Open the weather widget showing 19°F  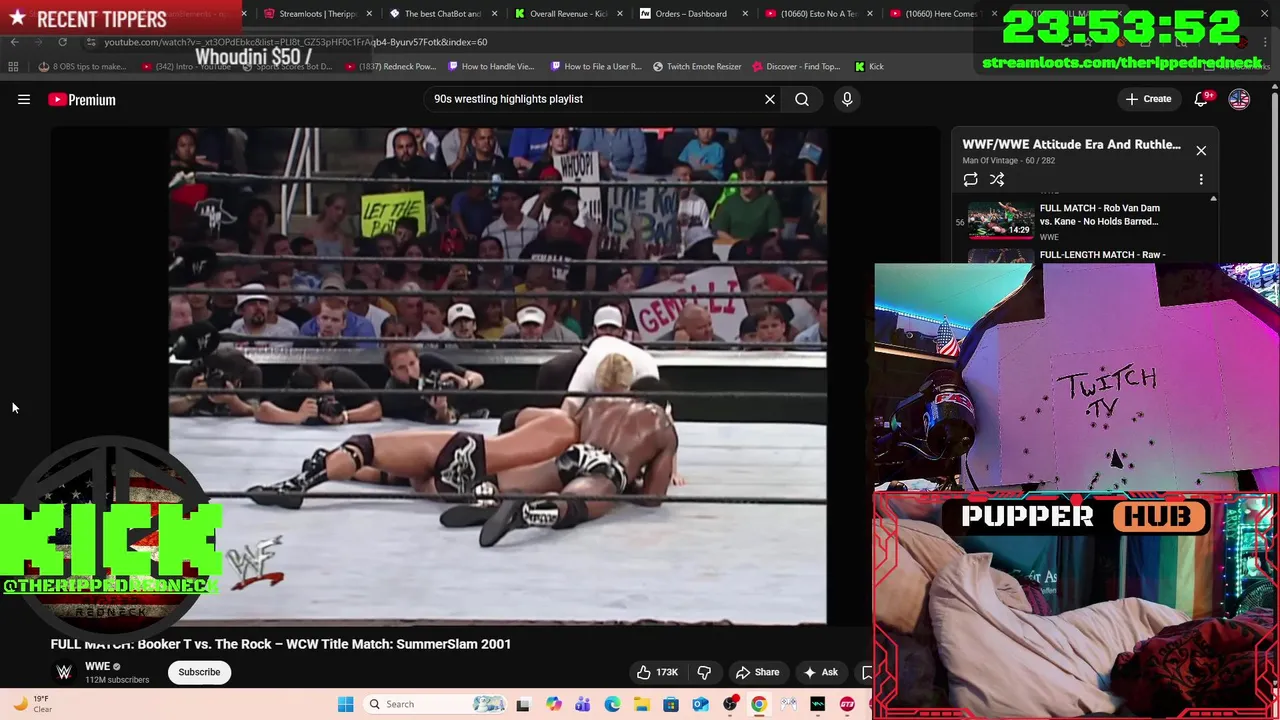(x=32, y=704)
